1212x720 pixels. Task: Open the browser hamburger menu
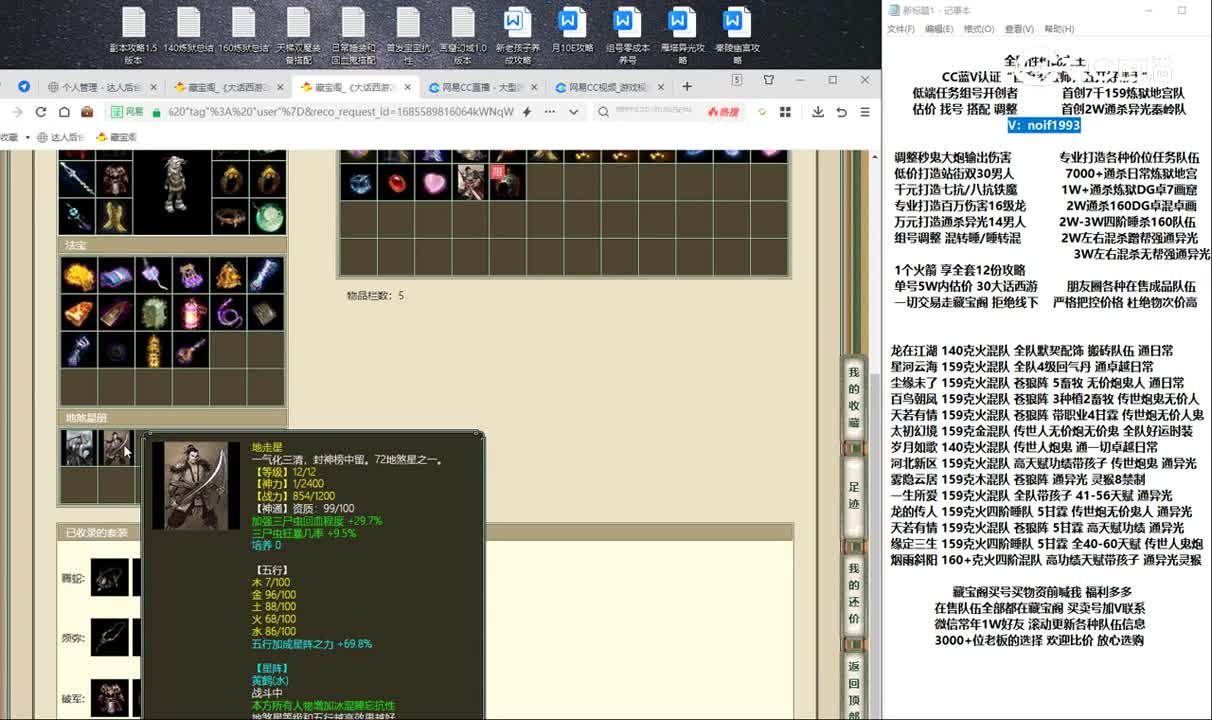[x=866, y=112]
